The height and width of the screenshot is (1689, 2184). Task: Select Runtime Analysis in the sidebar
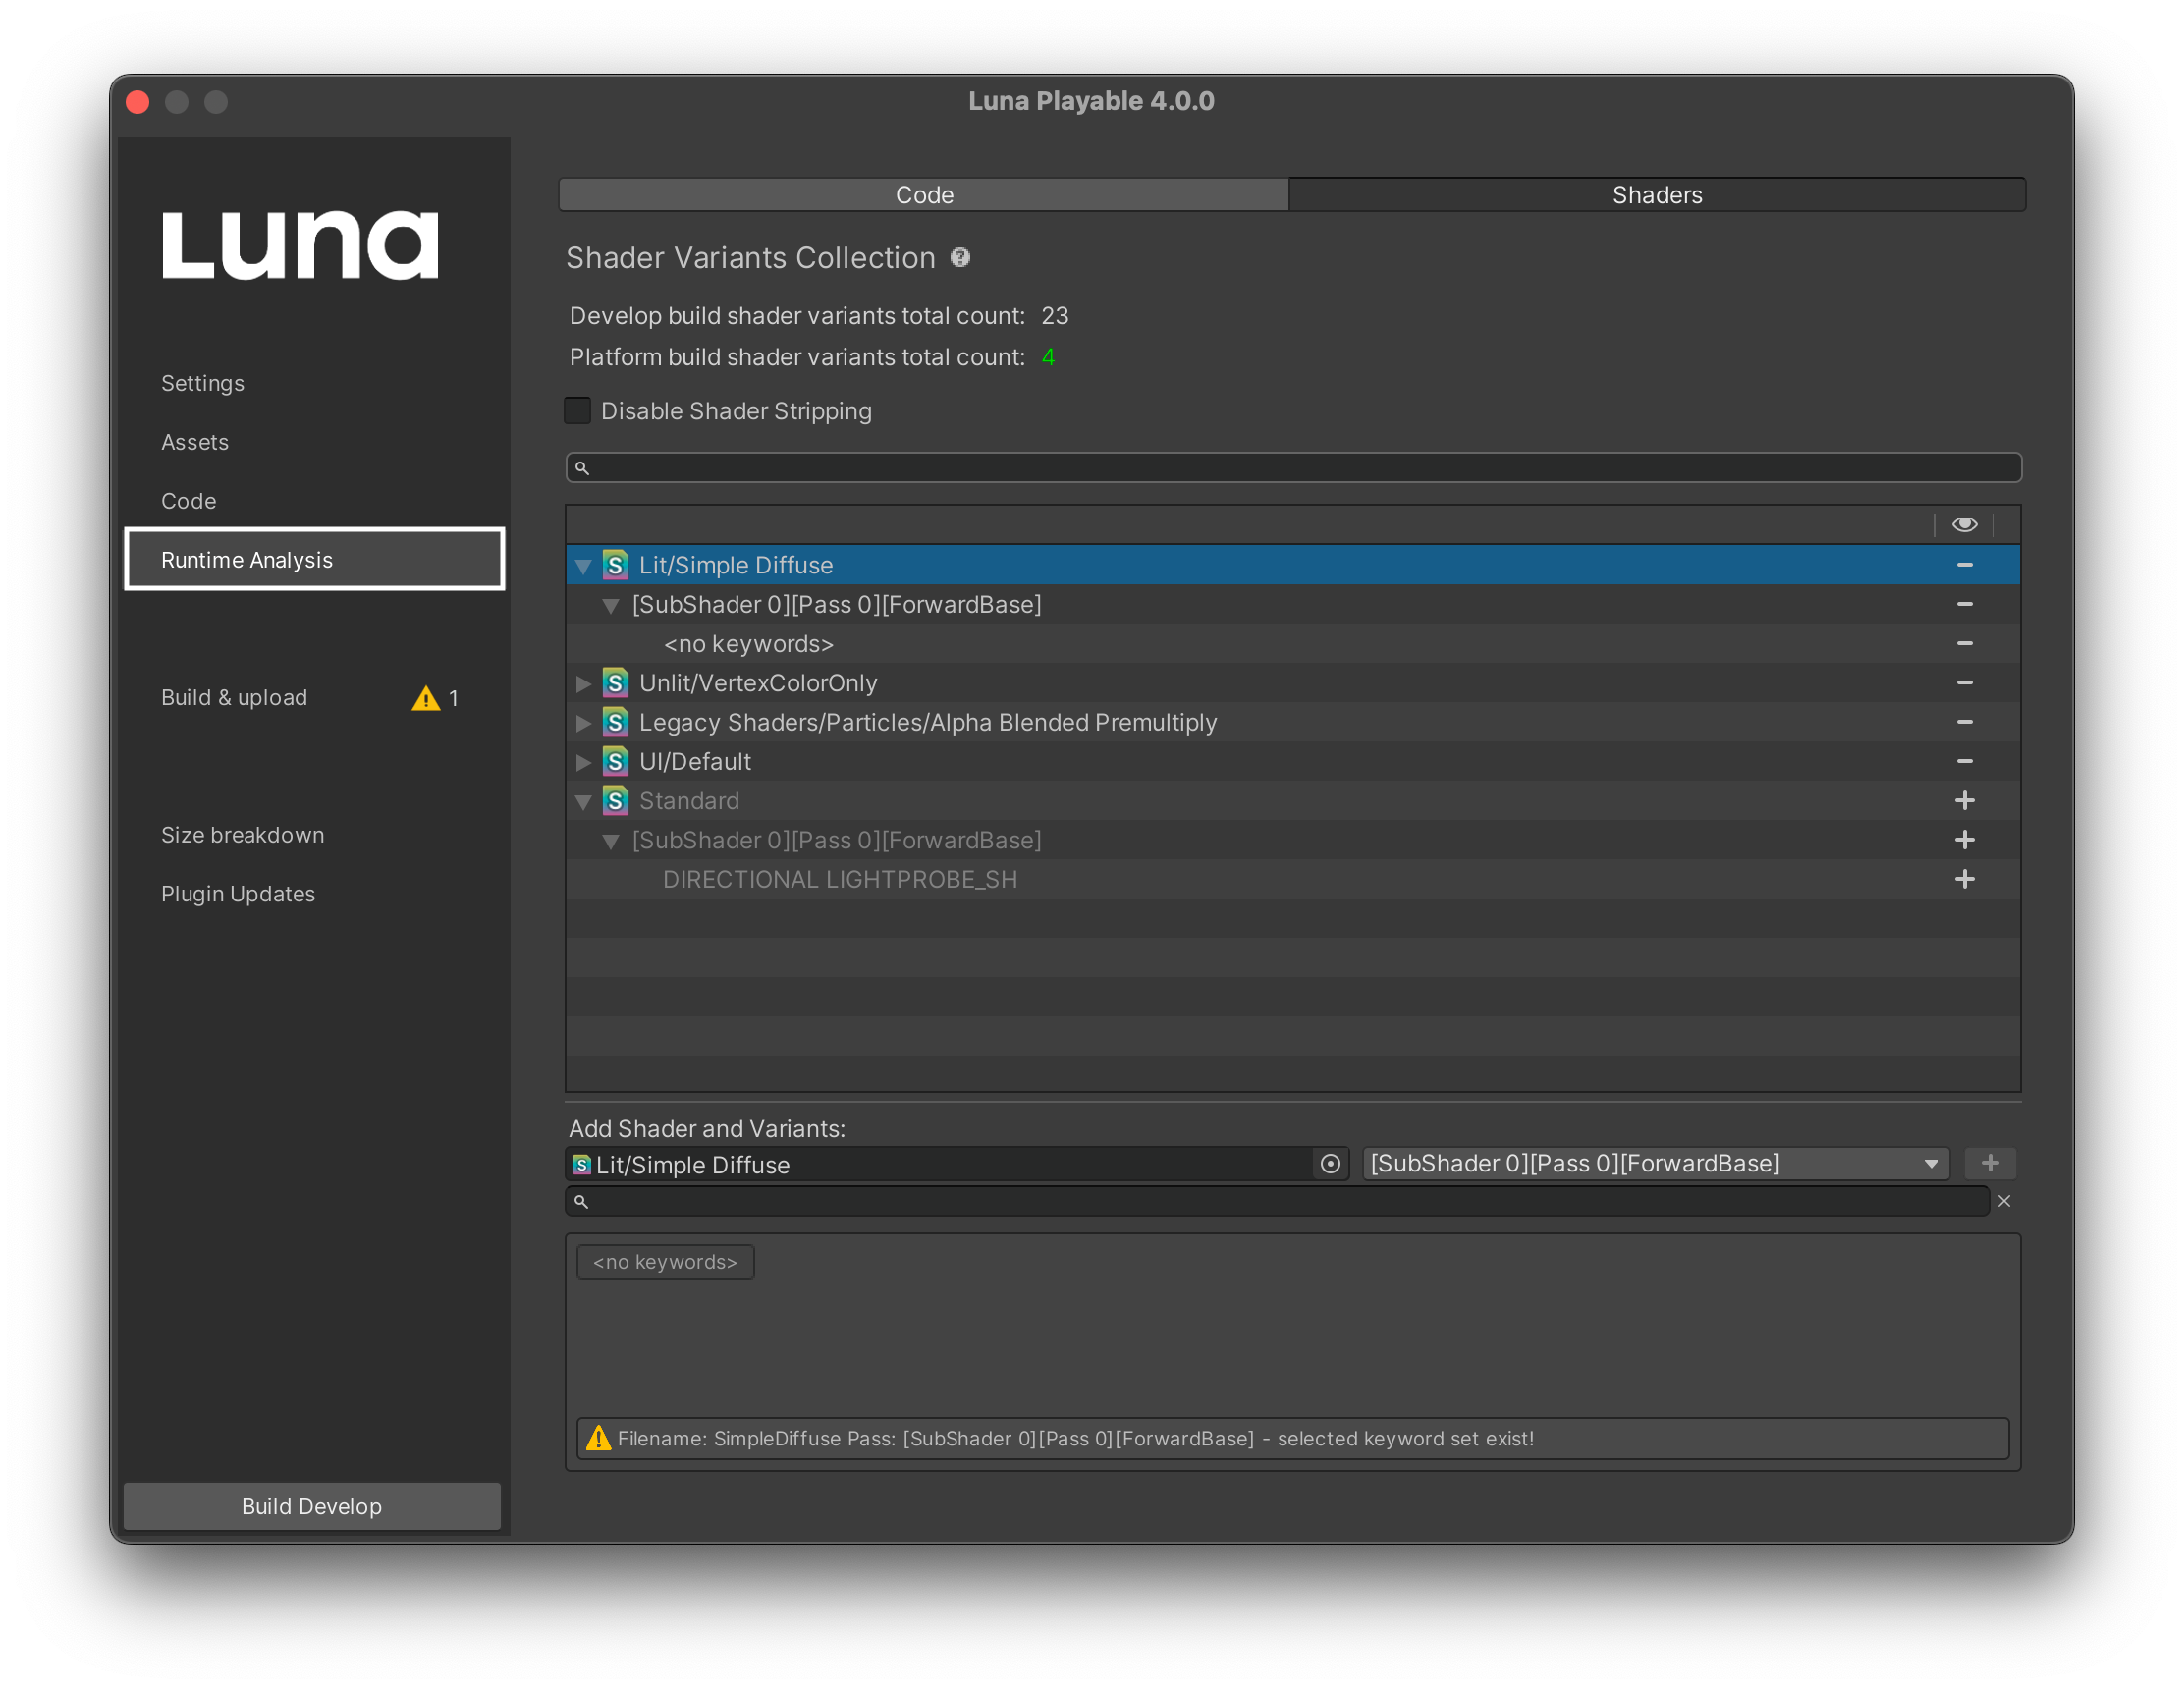point(314,560)
